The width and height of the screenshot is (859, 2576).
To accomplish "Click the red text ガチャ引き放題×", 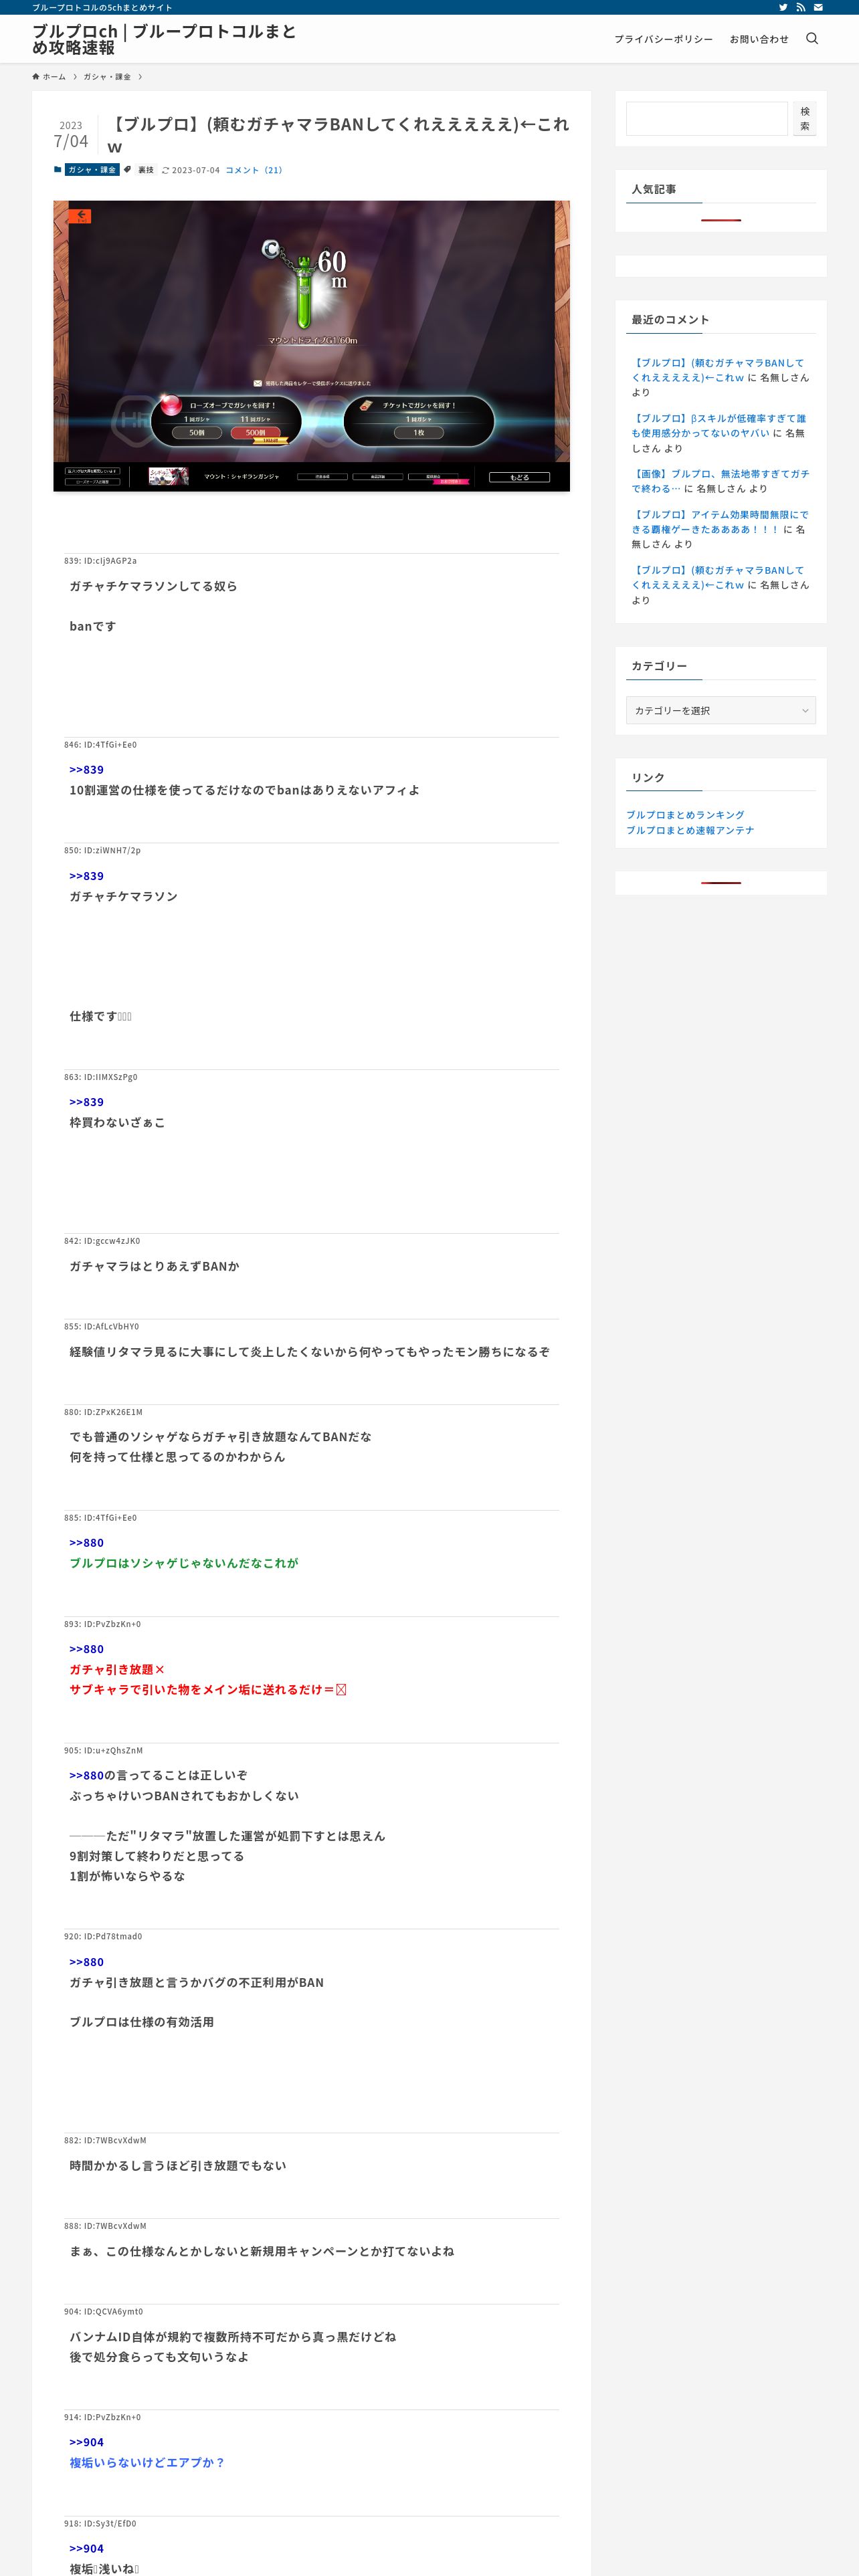I will click(117, 1669).
